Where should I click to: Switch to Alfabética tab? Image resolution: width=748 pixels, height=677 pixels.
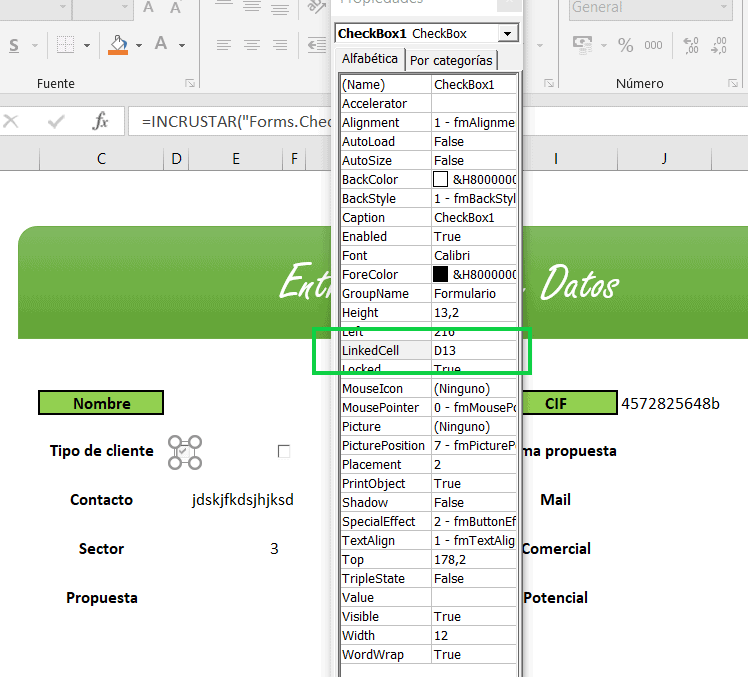pyautogui.click(x=370, y=59)
